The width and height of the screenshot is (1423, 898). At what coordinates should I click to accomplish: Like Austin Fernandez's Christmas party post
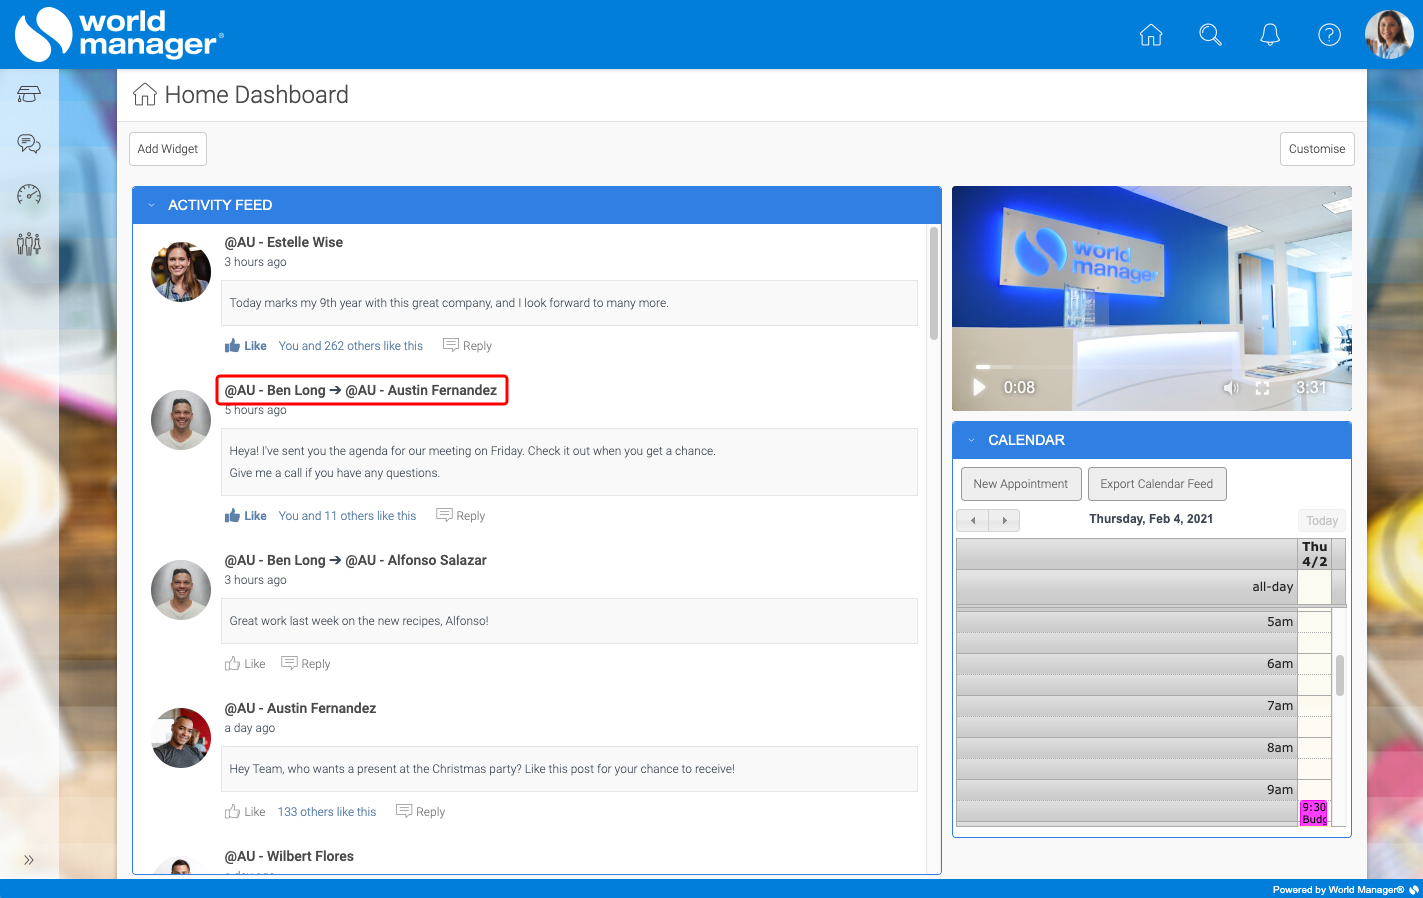(244, 811)
